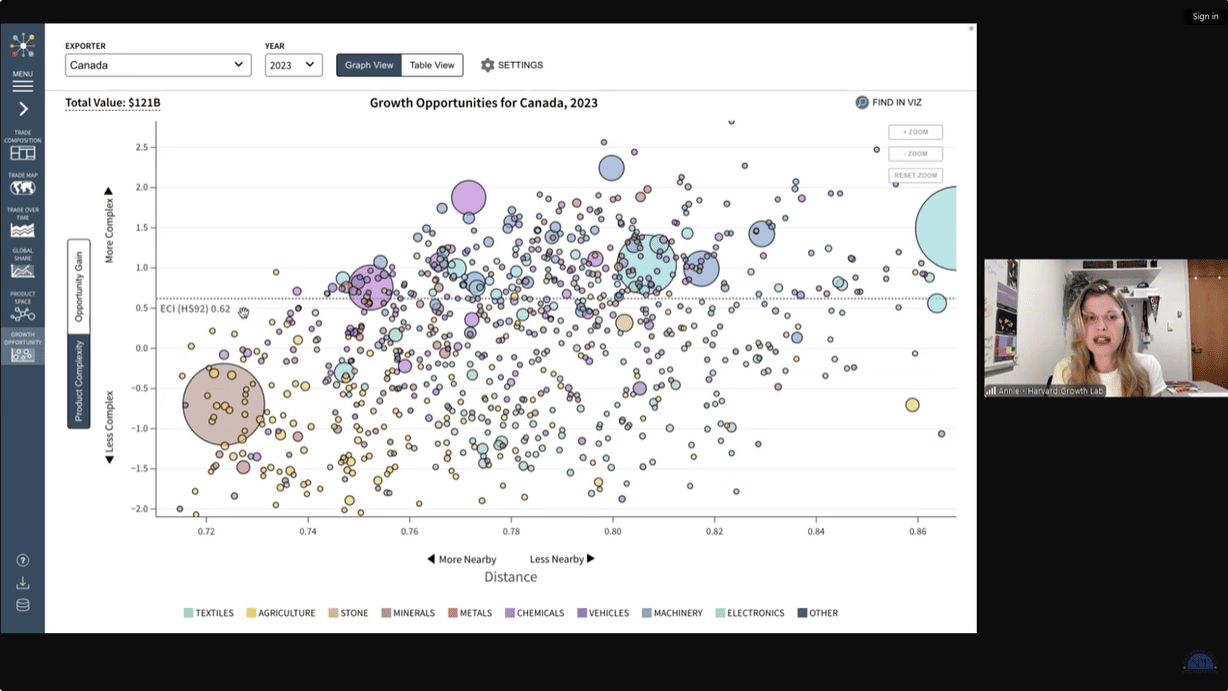Click the RESET ZOOM button
The height and width of the screenshot is (691, 1228).
pyautogui.click(x=914, y=175)
